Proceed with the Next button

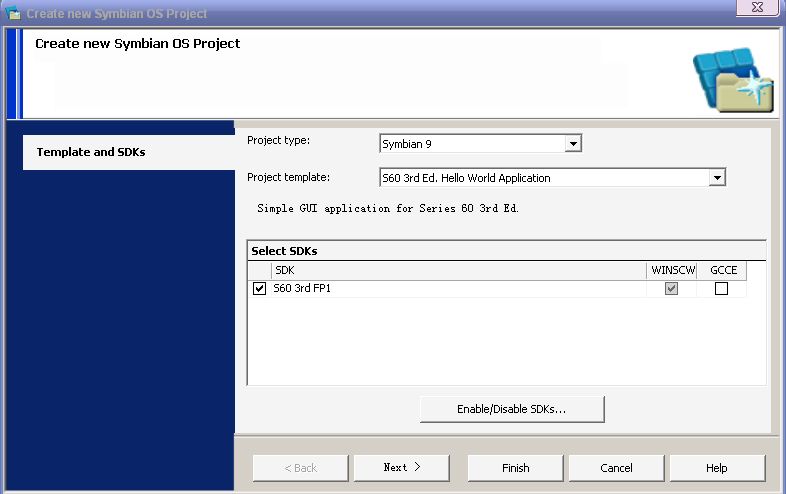click(x=402, y=468)
